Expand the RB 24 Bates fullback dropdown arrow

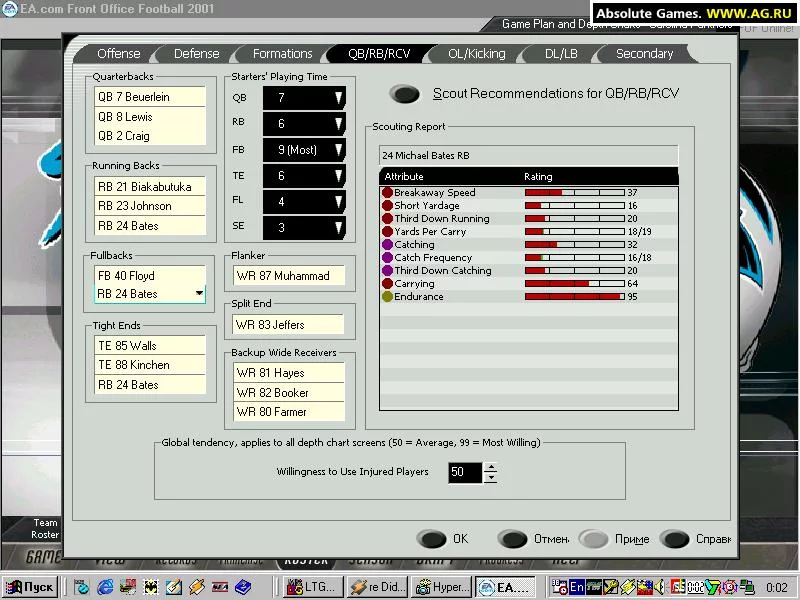[199, 293]
